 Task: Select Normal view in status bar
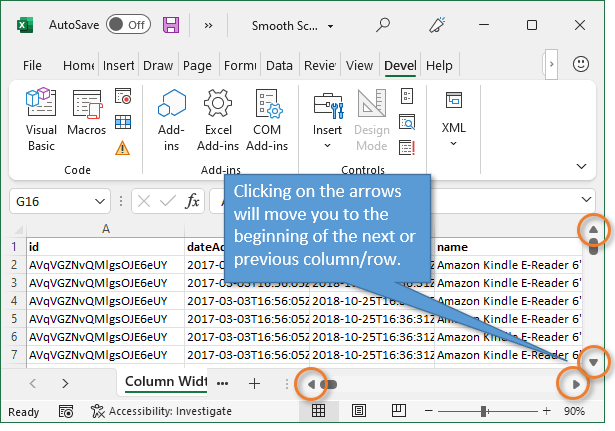point(318,411)
